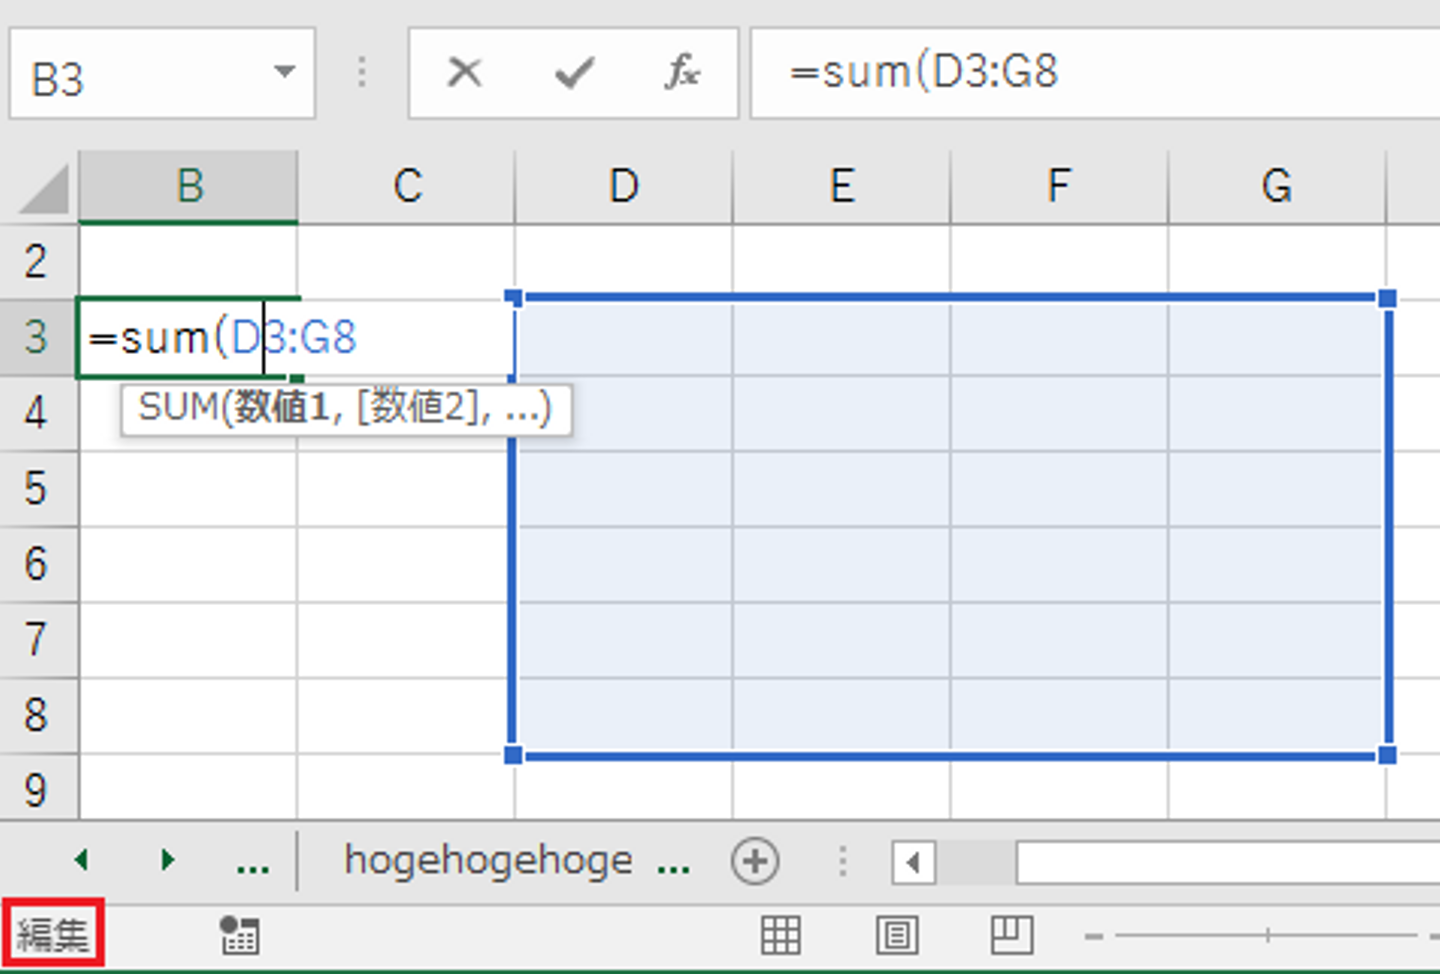This screenshot has width=1440, height=974.
Task: Add a new sheet with plus icon
Action: click(x=754, y=861)
